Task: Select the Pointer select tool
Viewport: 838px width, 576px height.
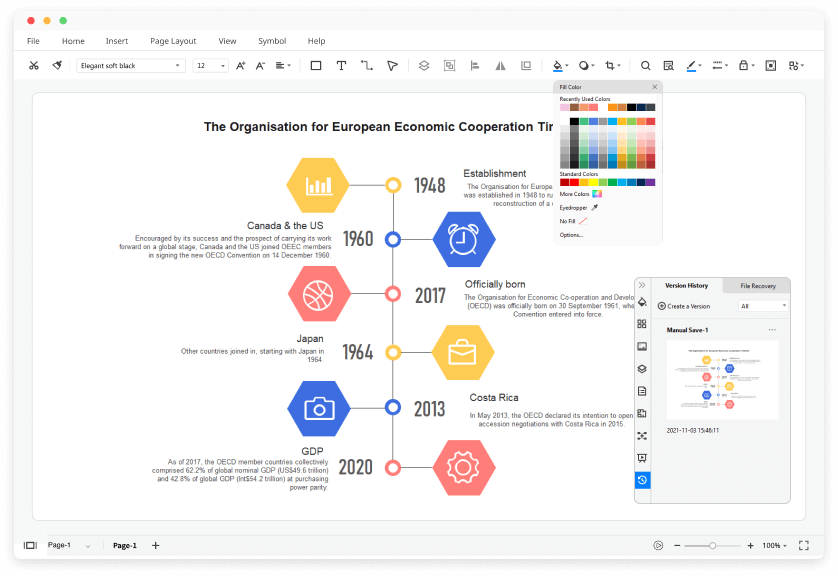Action: [392, 65]
